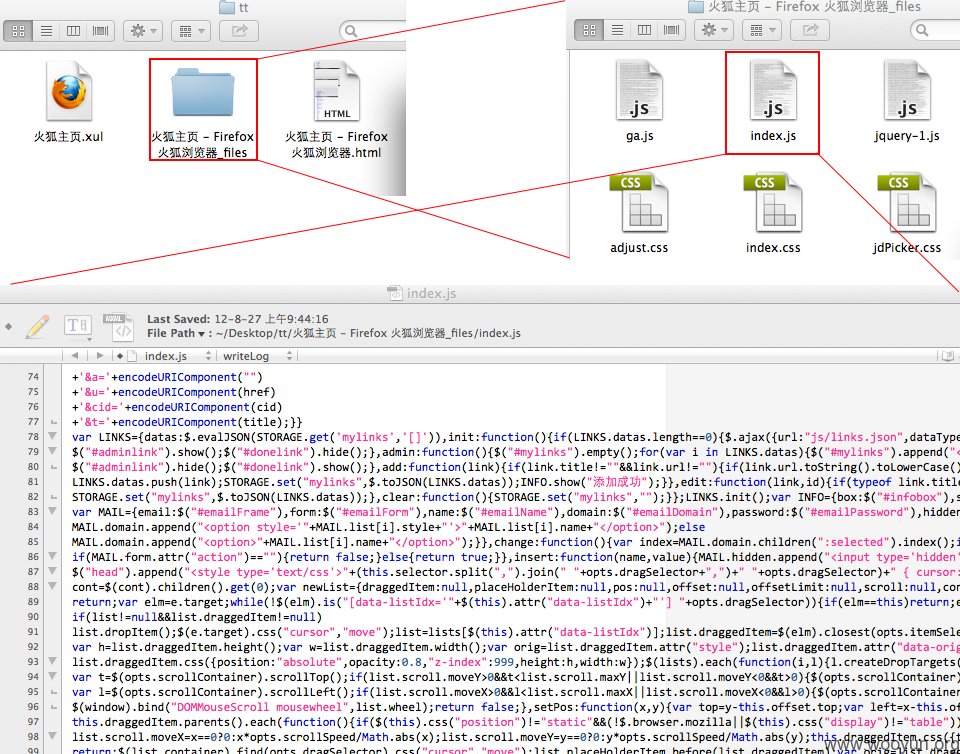Screen dimensions: 960x754
Task: Collapse the fold at line 78
Action: pyautogui.click(x=53, y=436)
